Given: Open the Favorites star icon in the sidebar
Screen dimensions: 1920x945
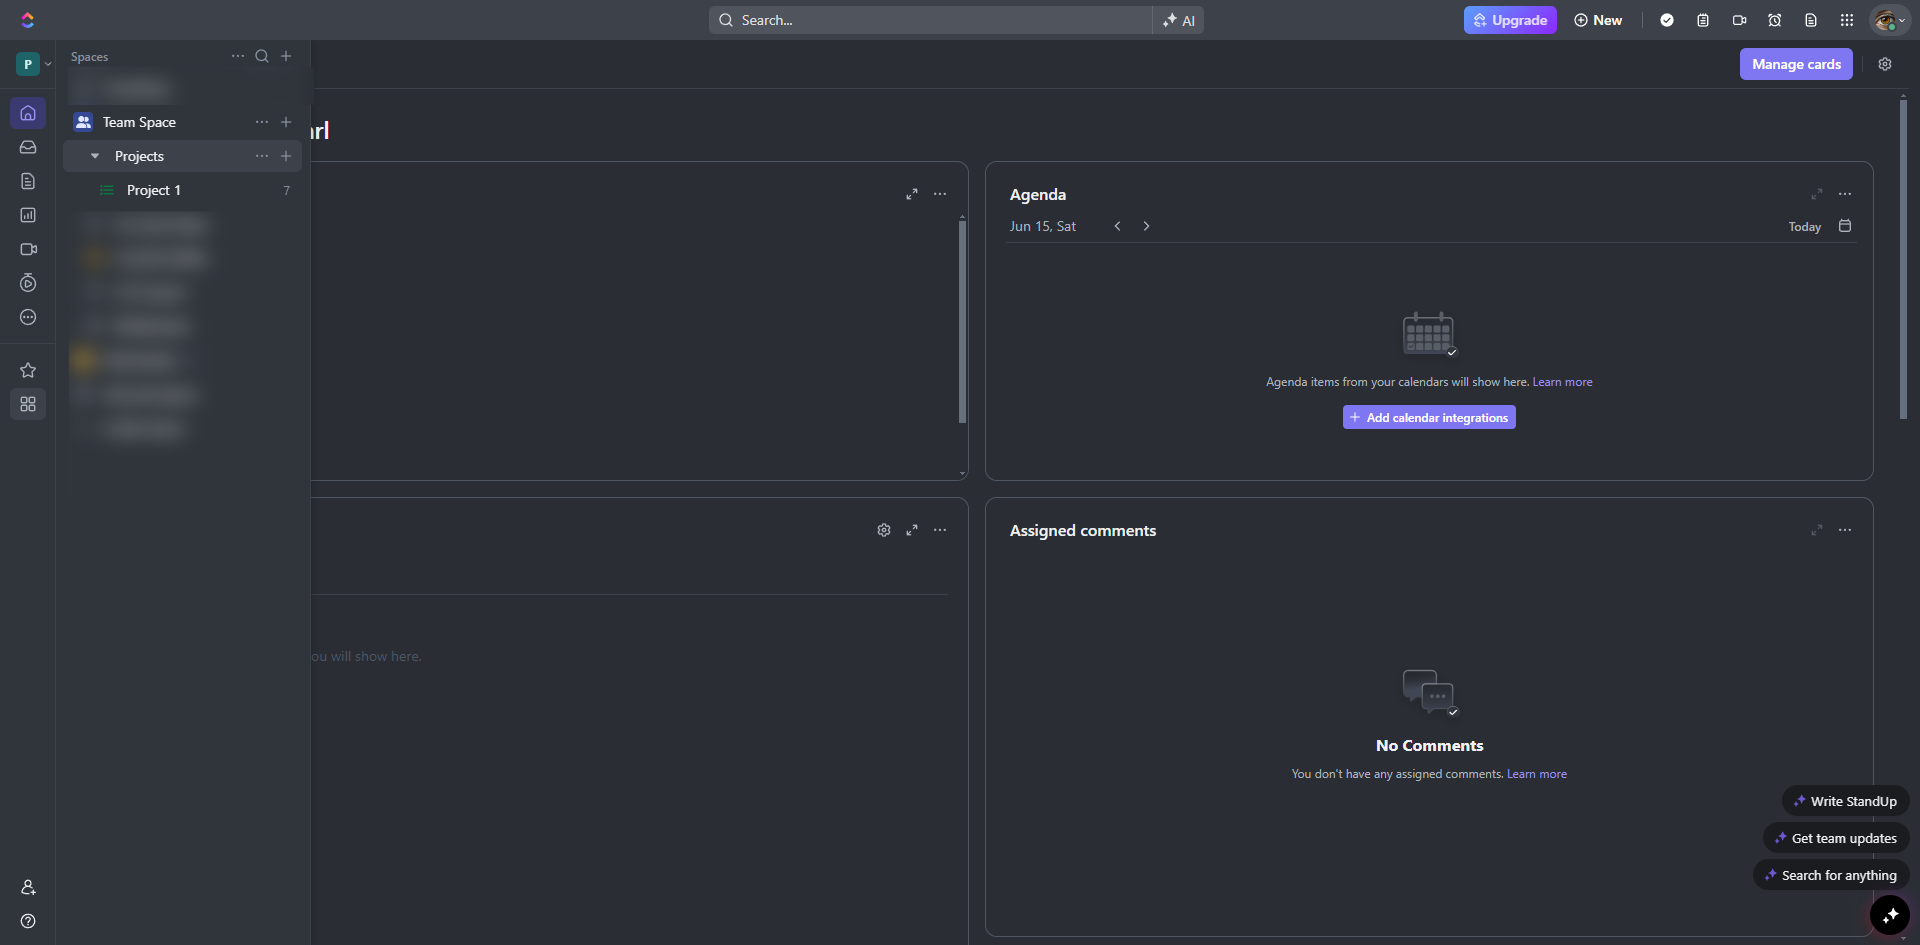Looking at the screenshot, I should tap(28, 370).
